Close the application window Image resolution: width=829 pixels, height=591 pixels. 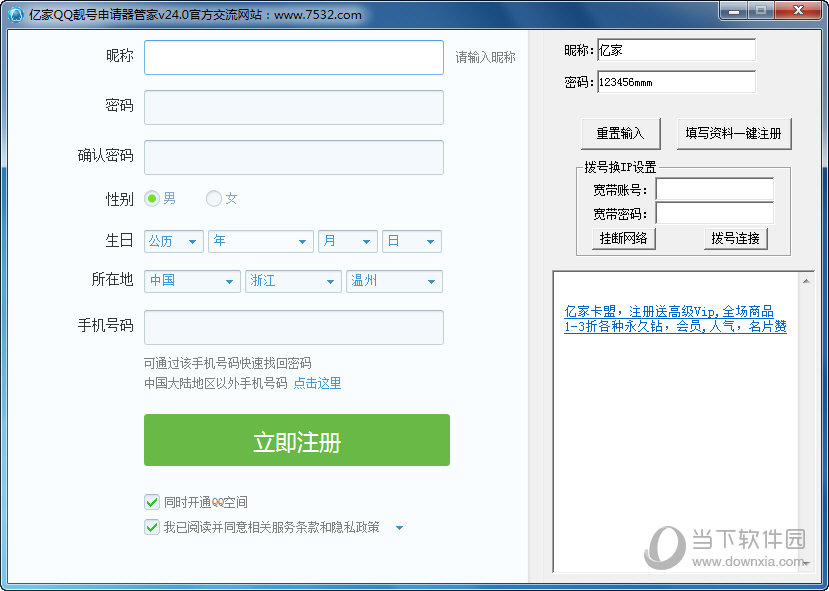[x=798, y=10]
